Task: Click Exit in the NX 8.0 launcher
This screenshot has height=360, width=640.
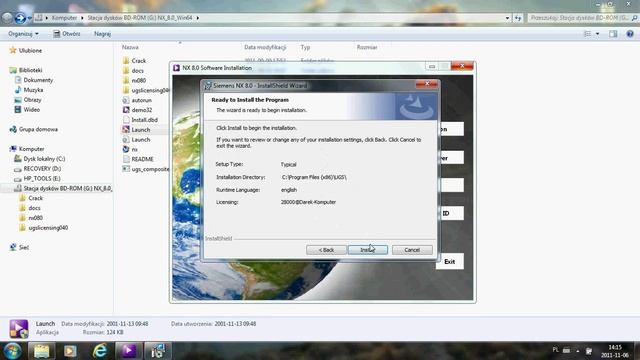Action: tap(449, 262)
